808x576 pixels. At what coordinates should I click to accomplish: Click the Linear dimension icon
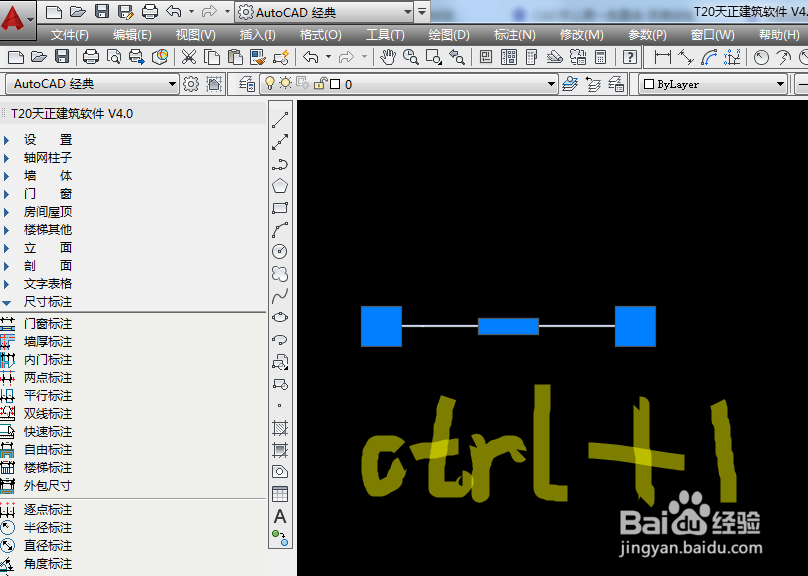(662, 57)
